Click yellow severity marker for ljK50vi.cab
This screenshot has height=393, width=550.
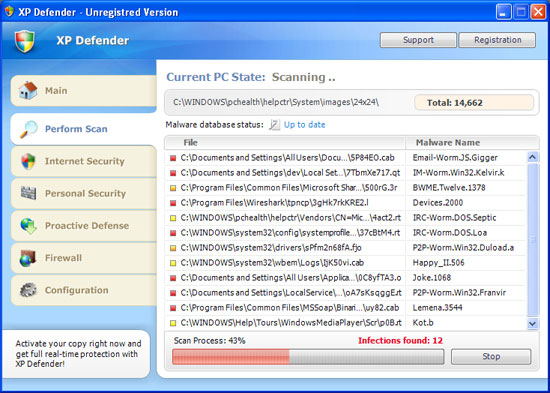point(173,263)
